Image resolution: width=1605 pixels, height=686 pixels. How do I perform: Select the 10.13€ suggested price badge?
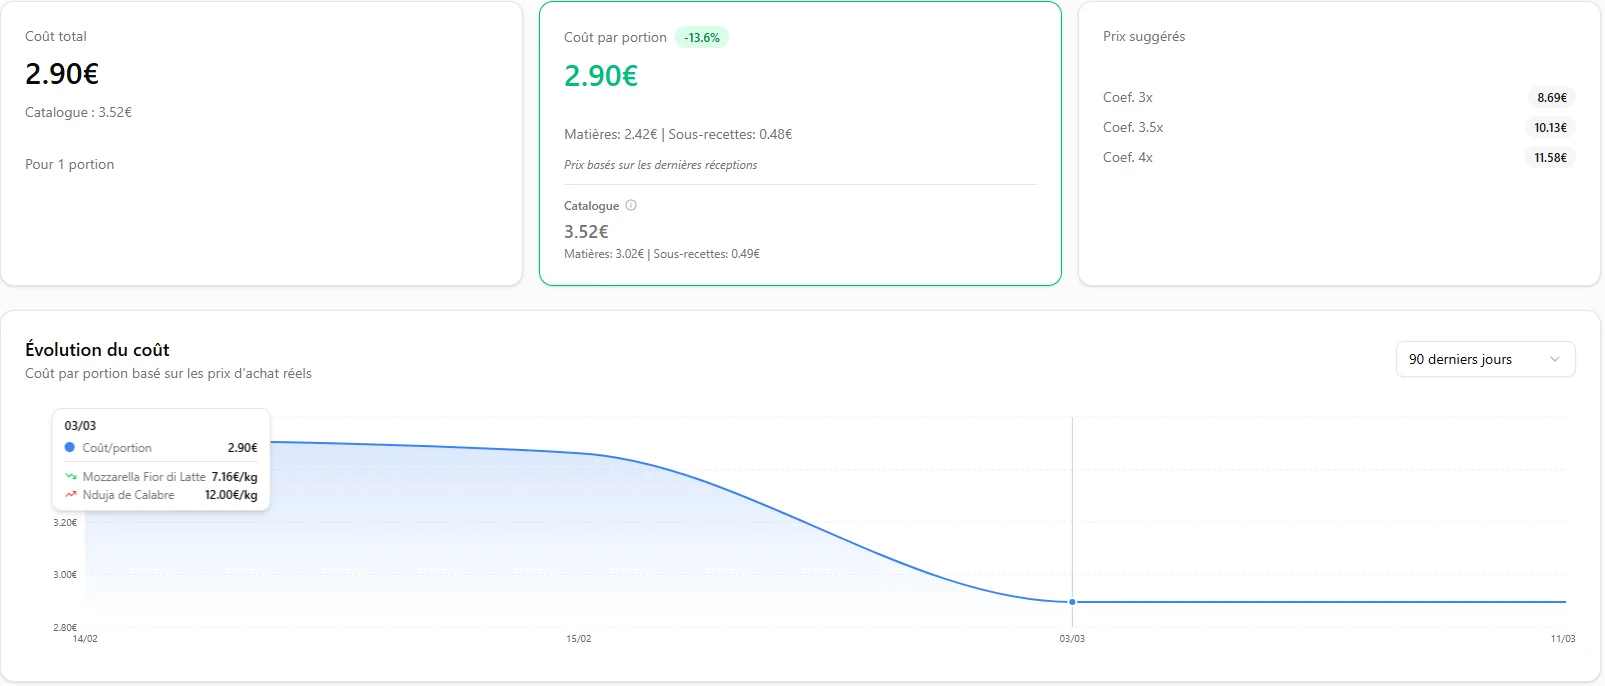(x=1550, y=128)
